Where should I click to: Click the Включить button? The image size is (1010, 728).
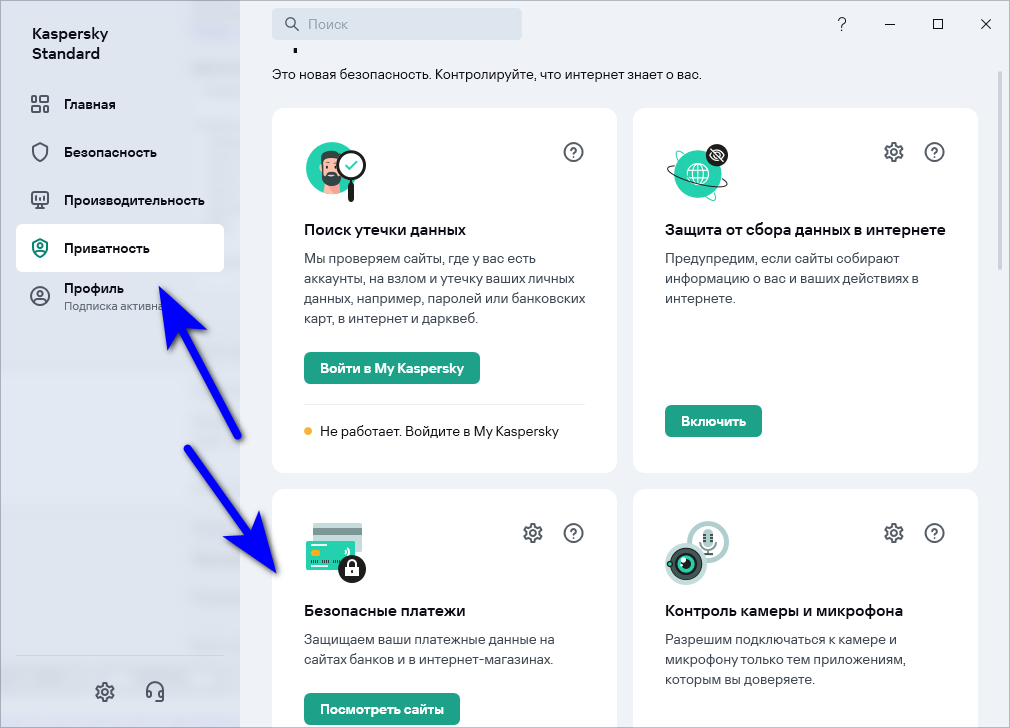[713, 421]
